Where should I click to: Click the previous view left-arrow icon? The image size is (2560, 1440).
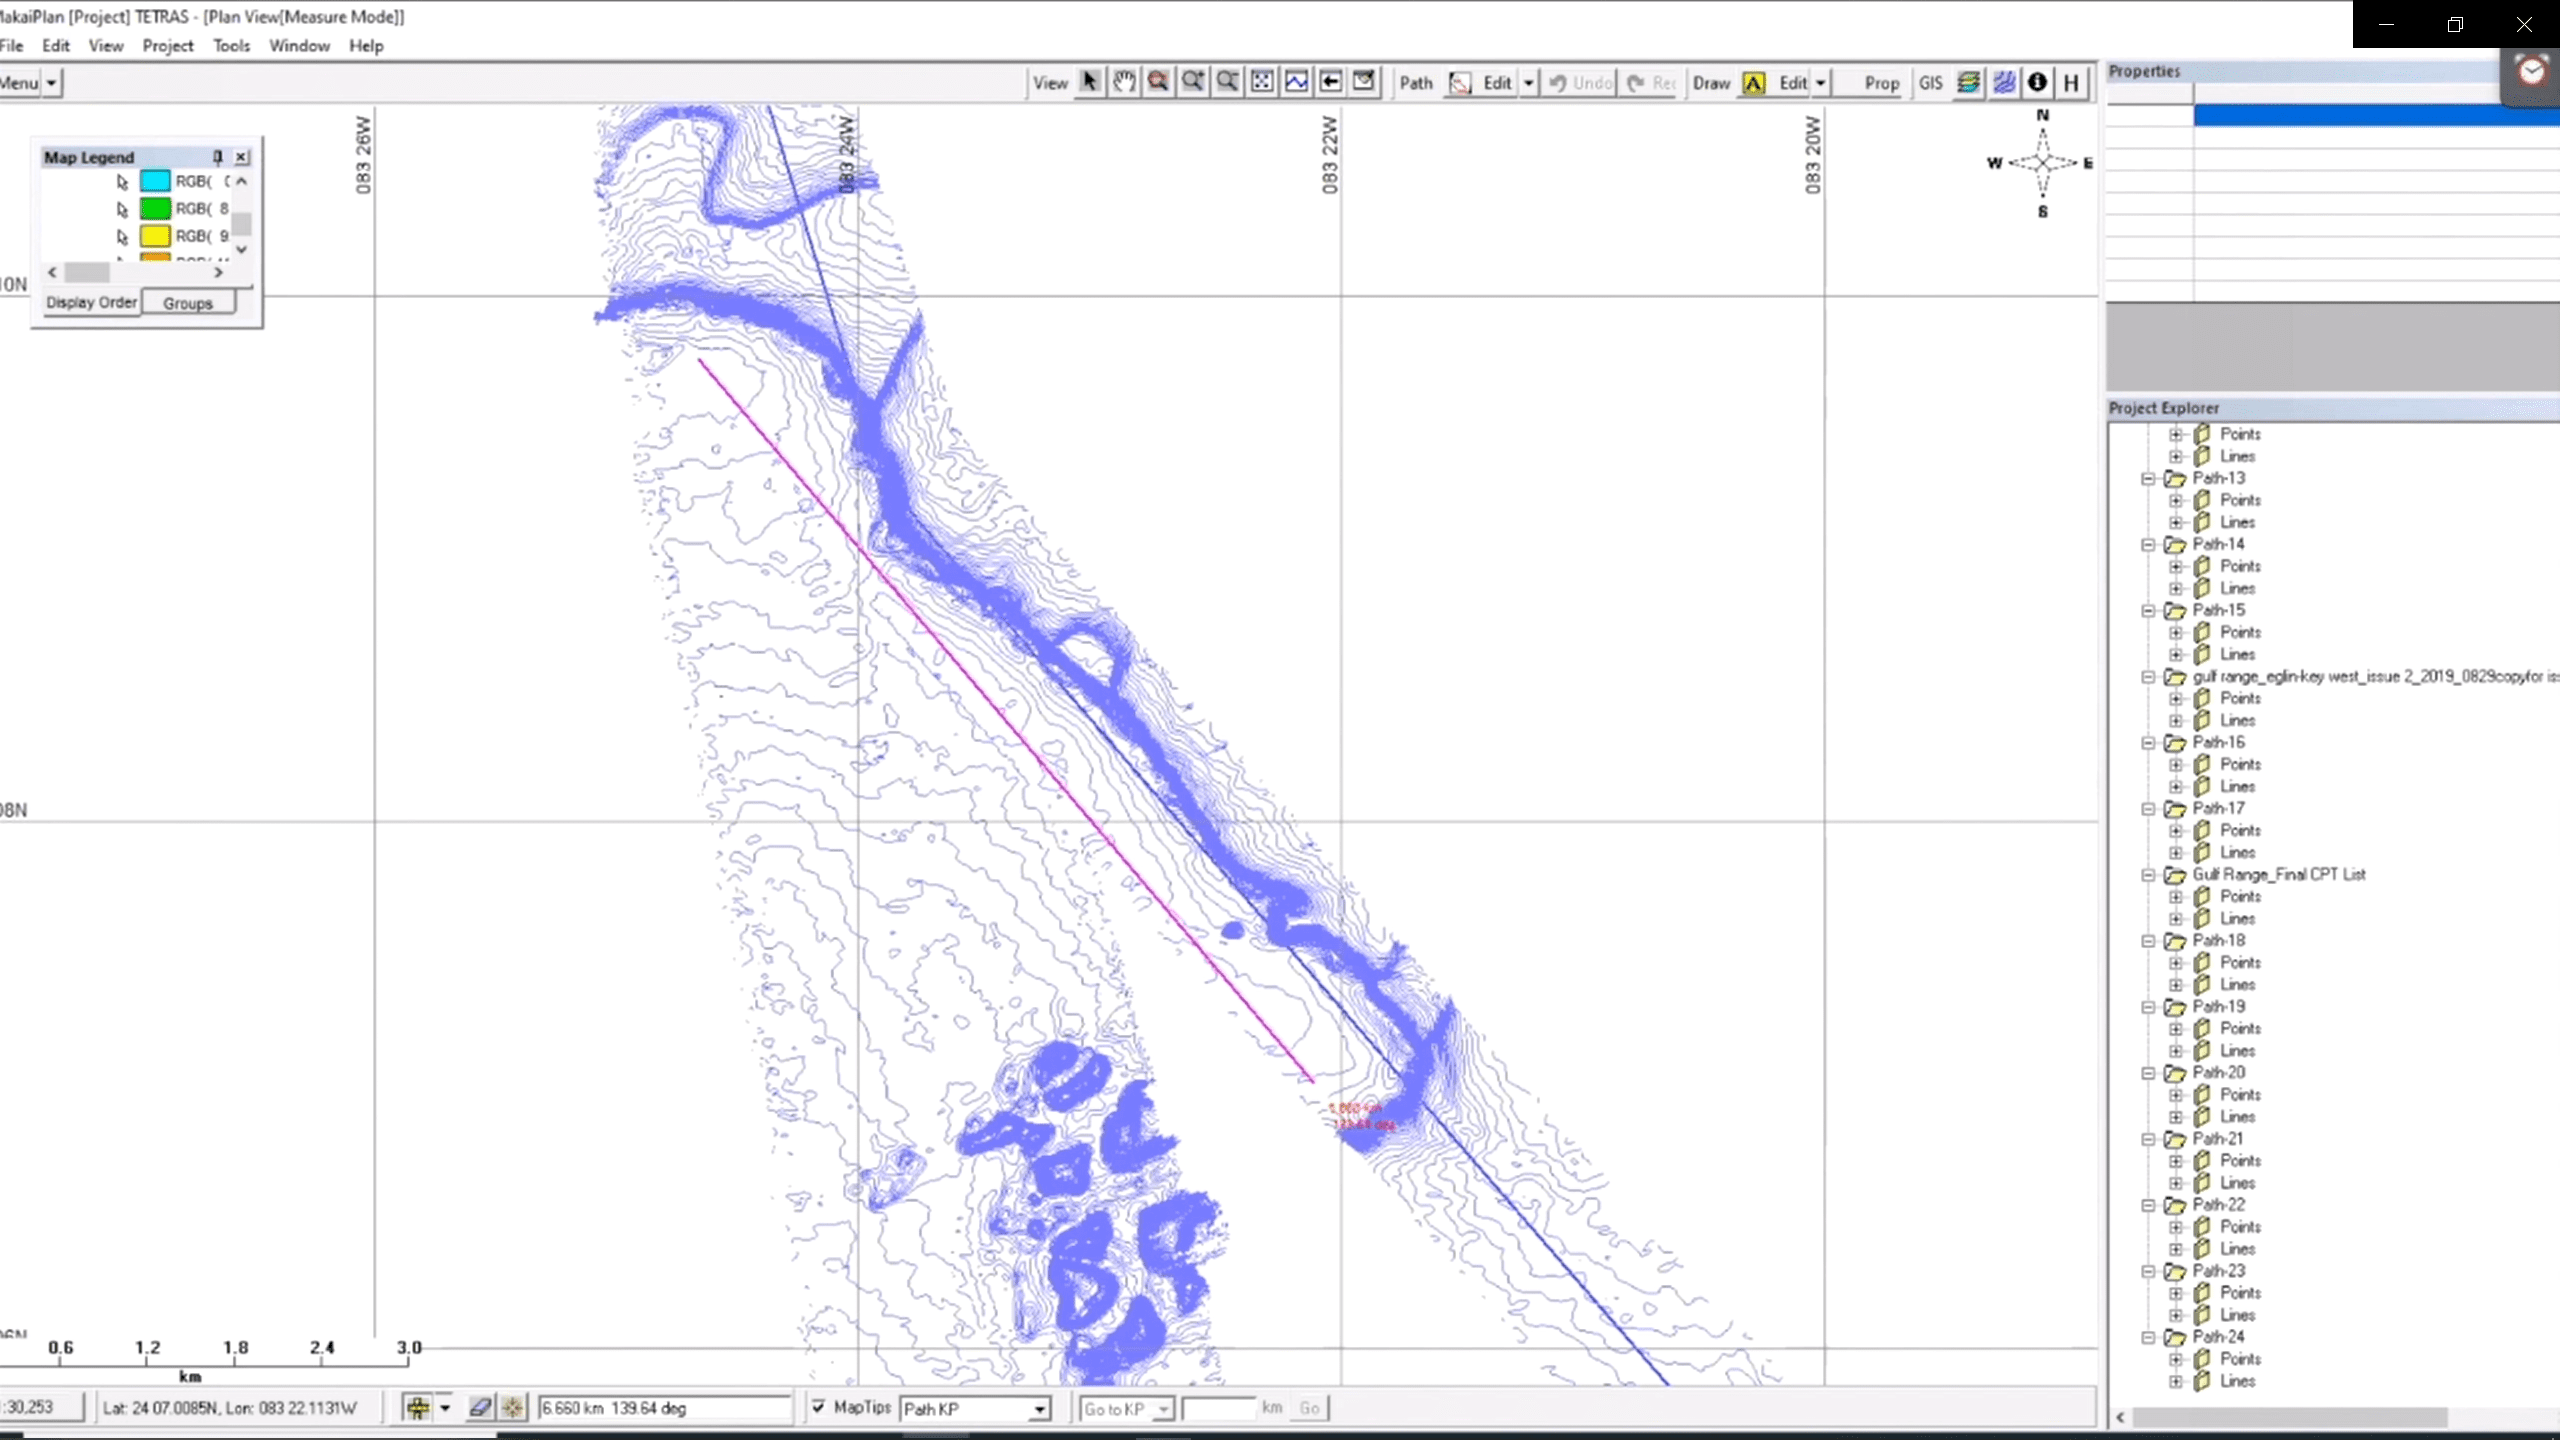coord(1330,82)
